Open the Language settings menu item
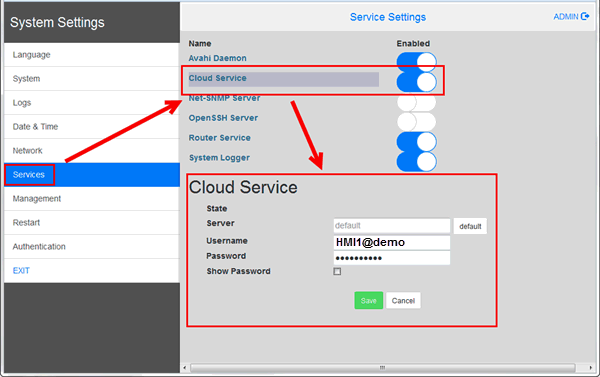The image size is (600, 377). tap(92, 55)
